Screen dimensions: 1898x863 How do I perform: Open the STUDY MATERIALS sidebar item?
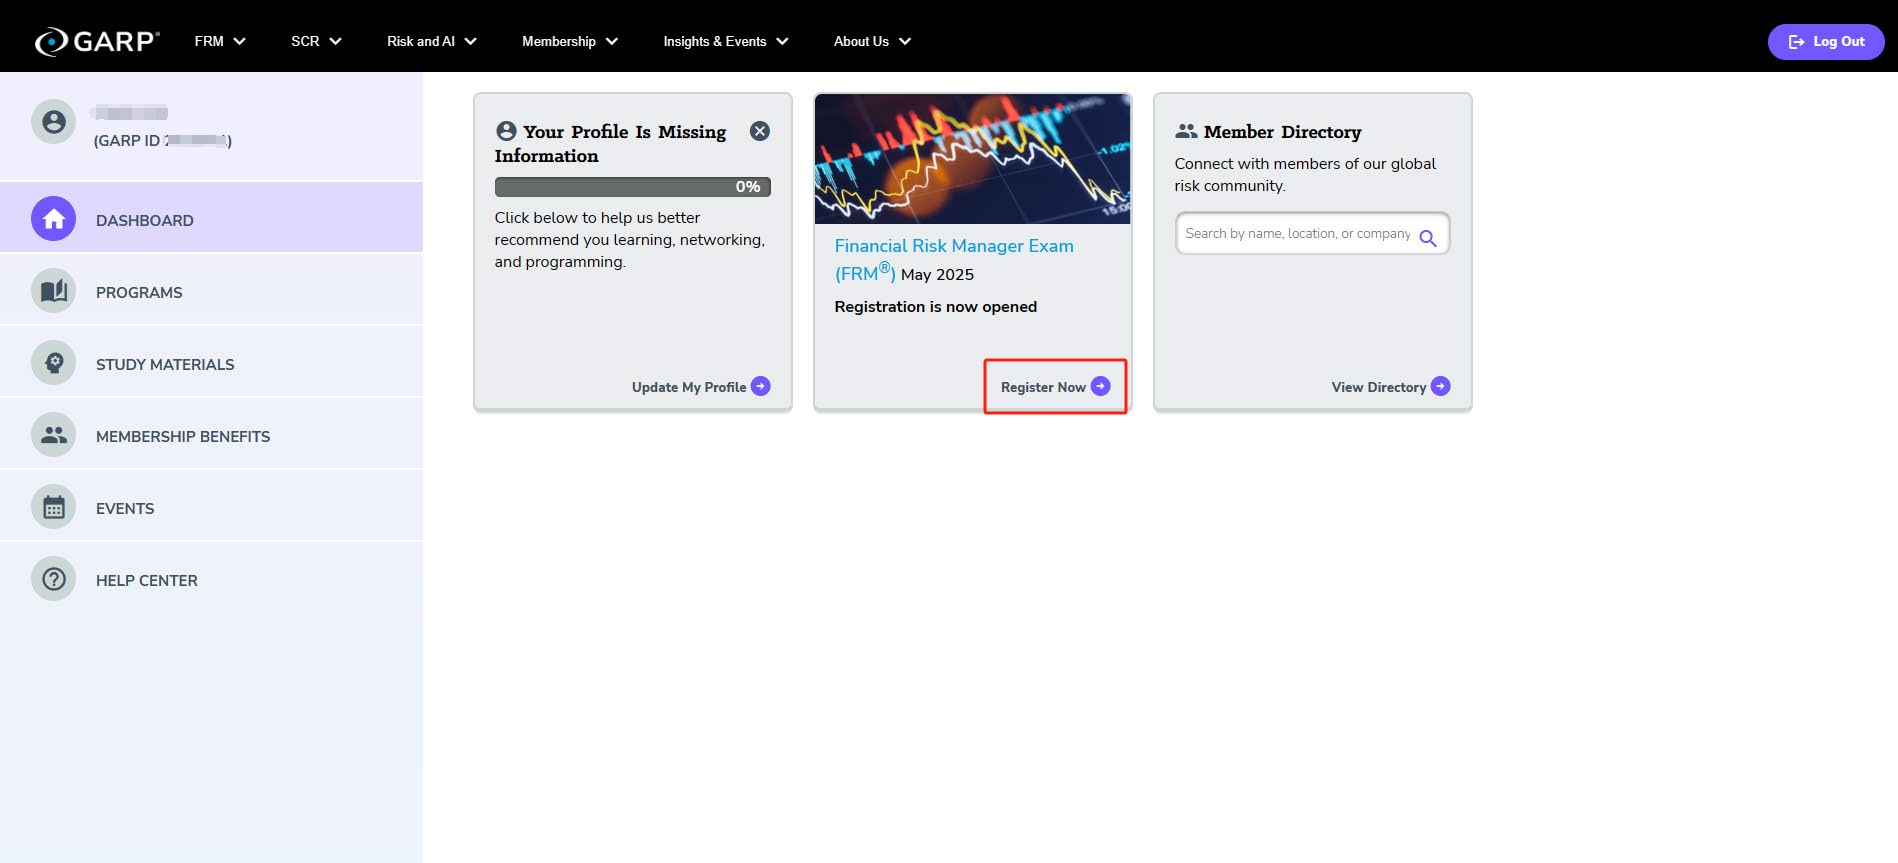[x=211, y=362]
